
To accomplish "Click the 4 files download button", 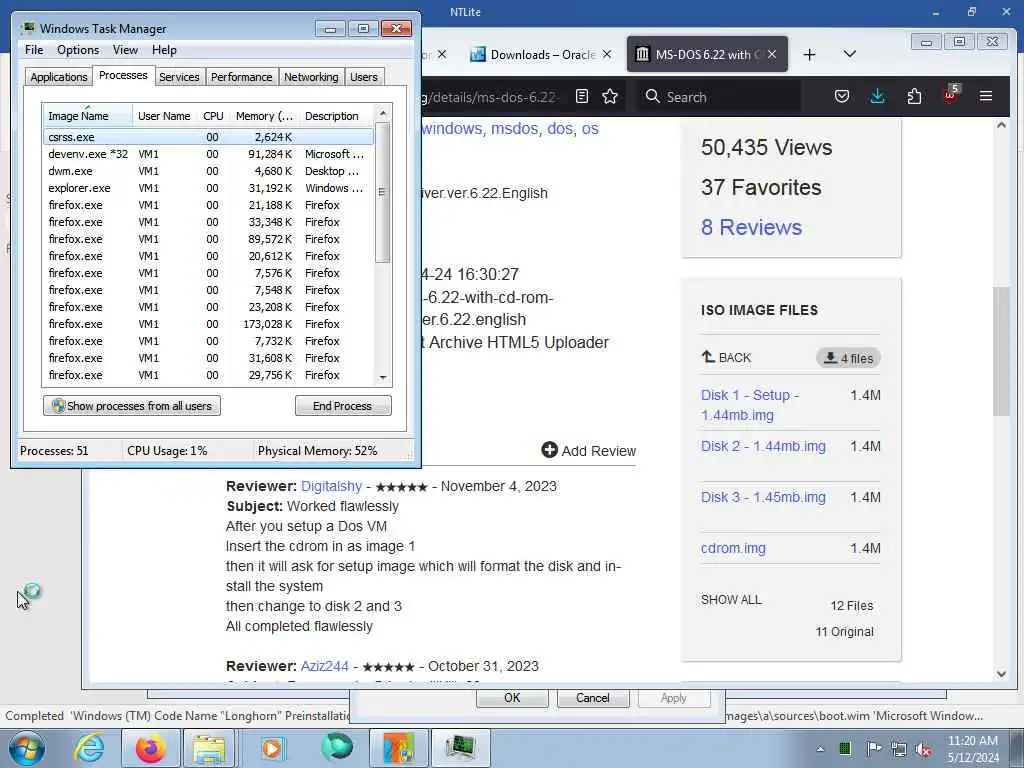I will pyautogui.click(x=848, y=358).
